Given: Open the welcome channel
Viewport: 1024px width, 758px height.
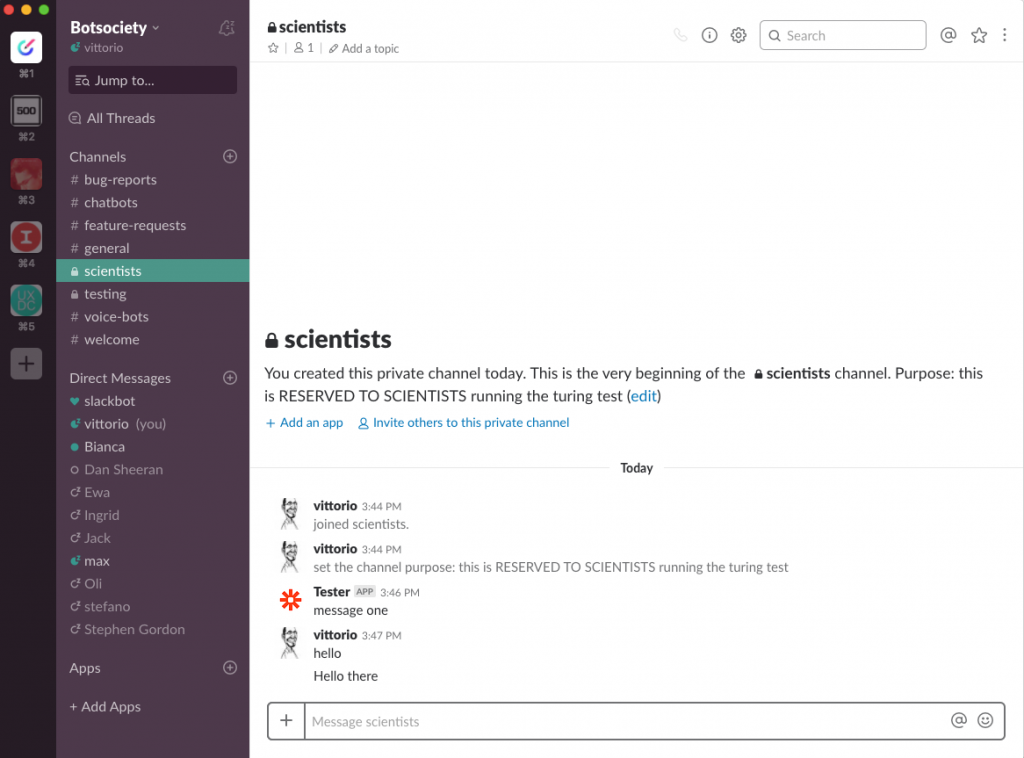Looking at the screenshot, I should pos(153,340).
